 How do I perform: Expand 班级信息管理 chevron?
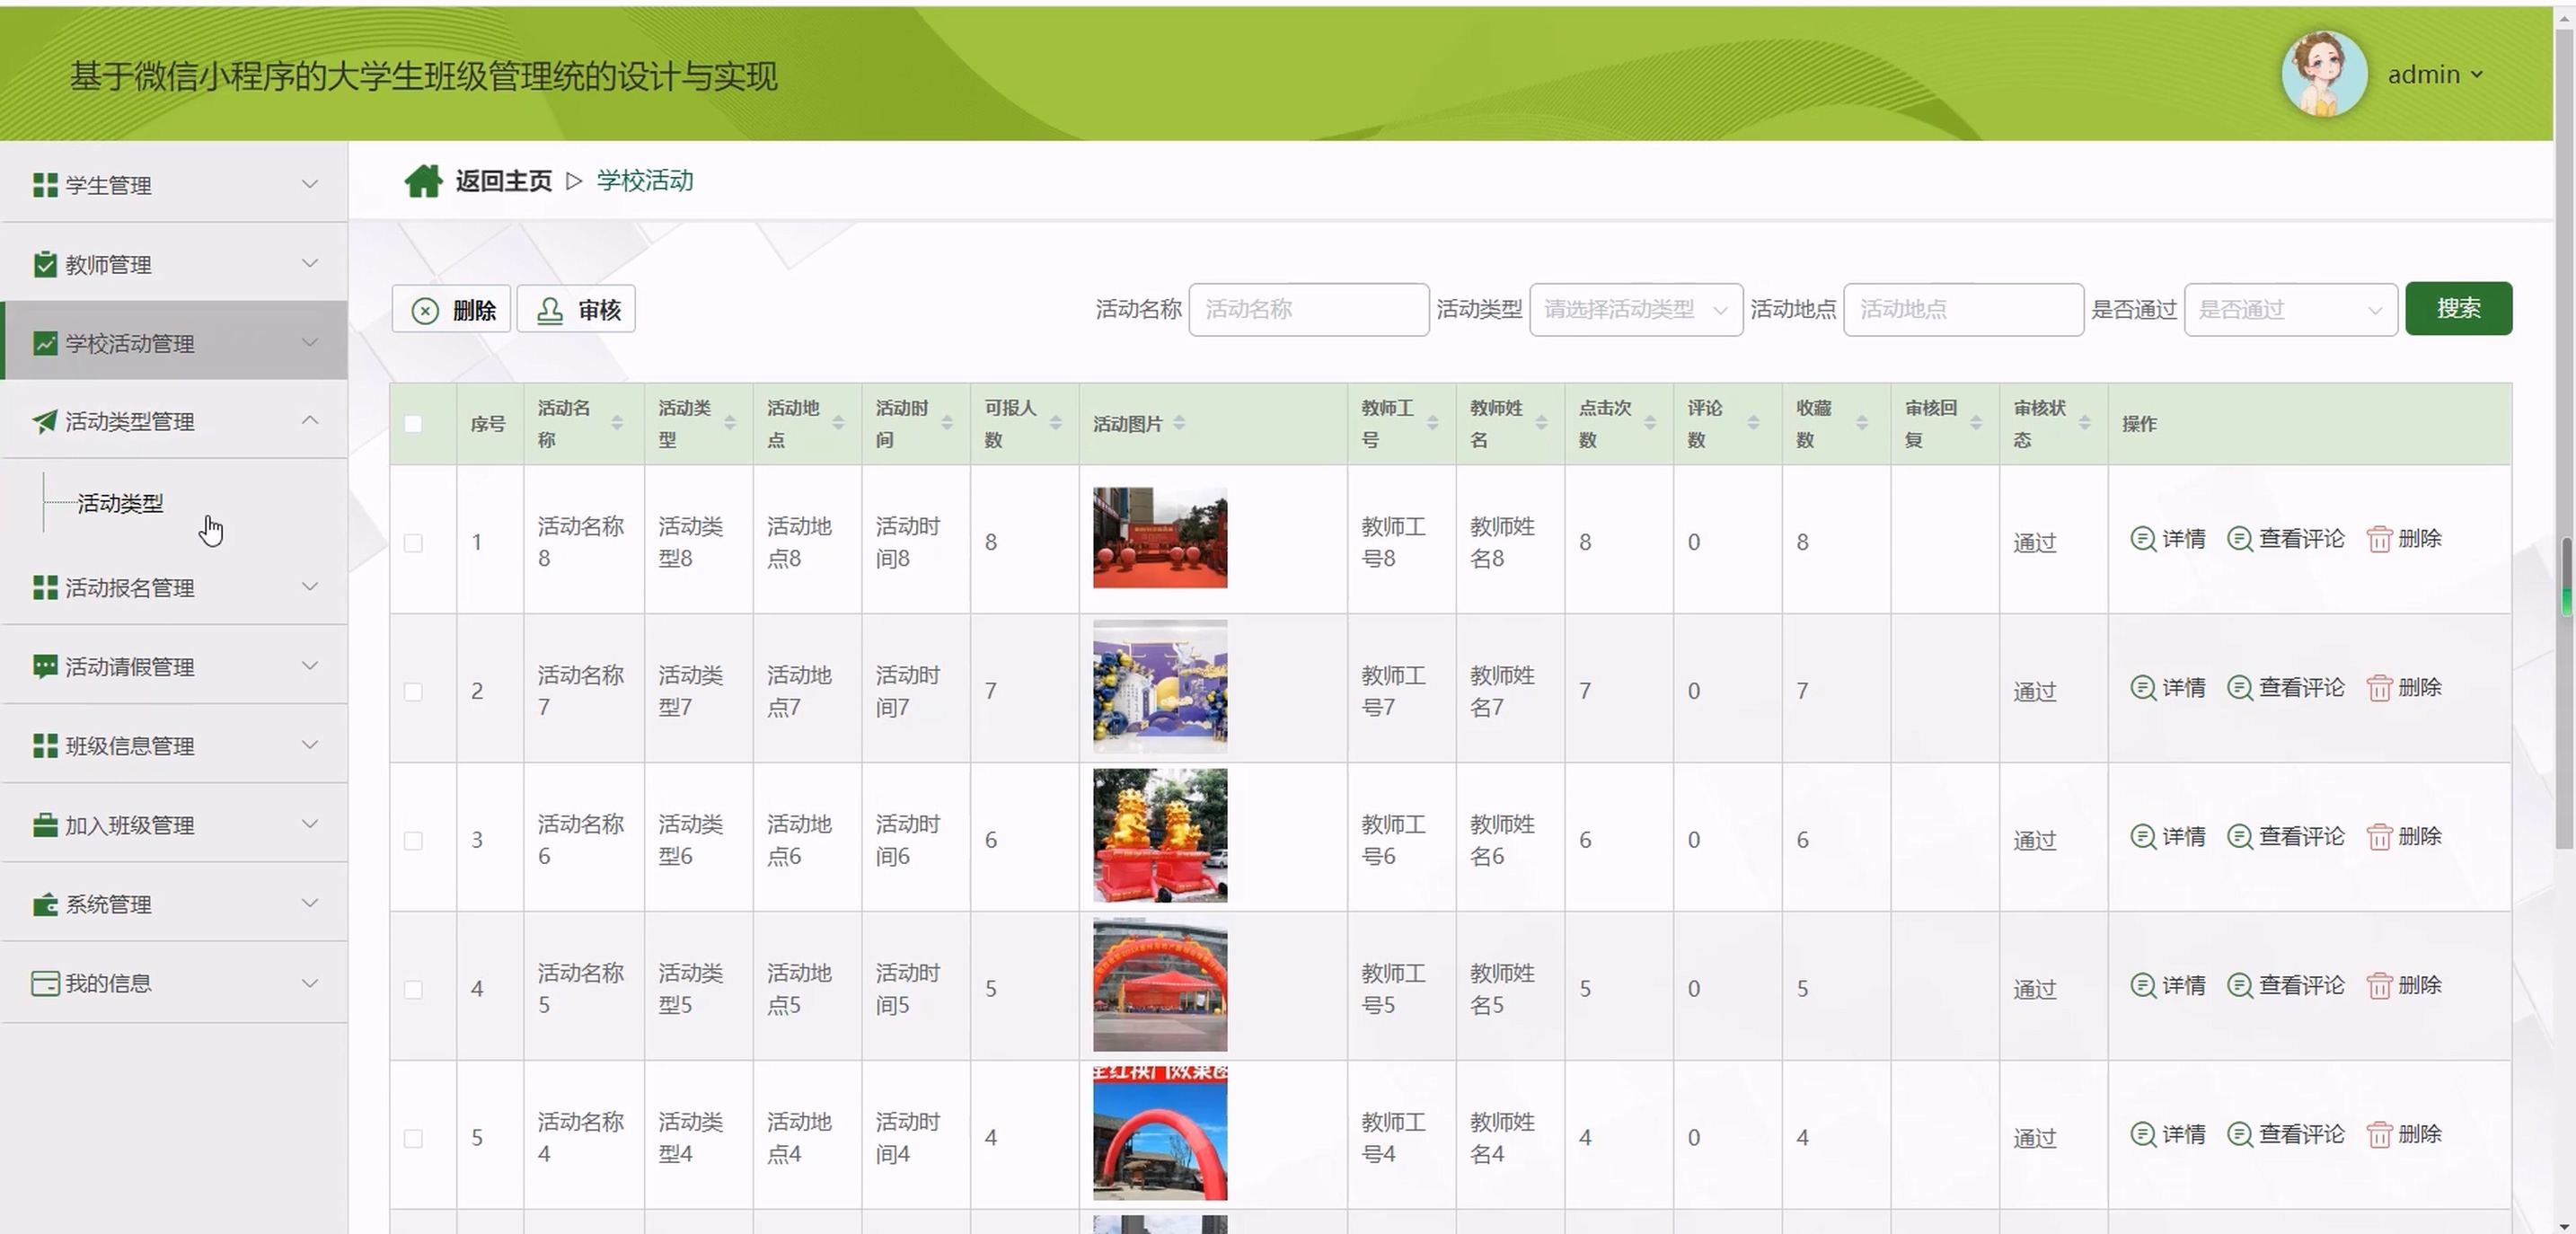point(310,744)
